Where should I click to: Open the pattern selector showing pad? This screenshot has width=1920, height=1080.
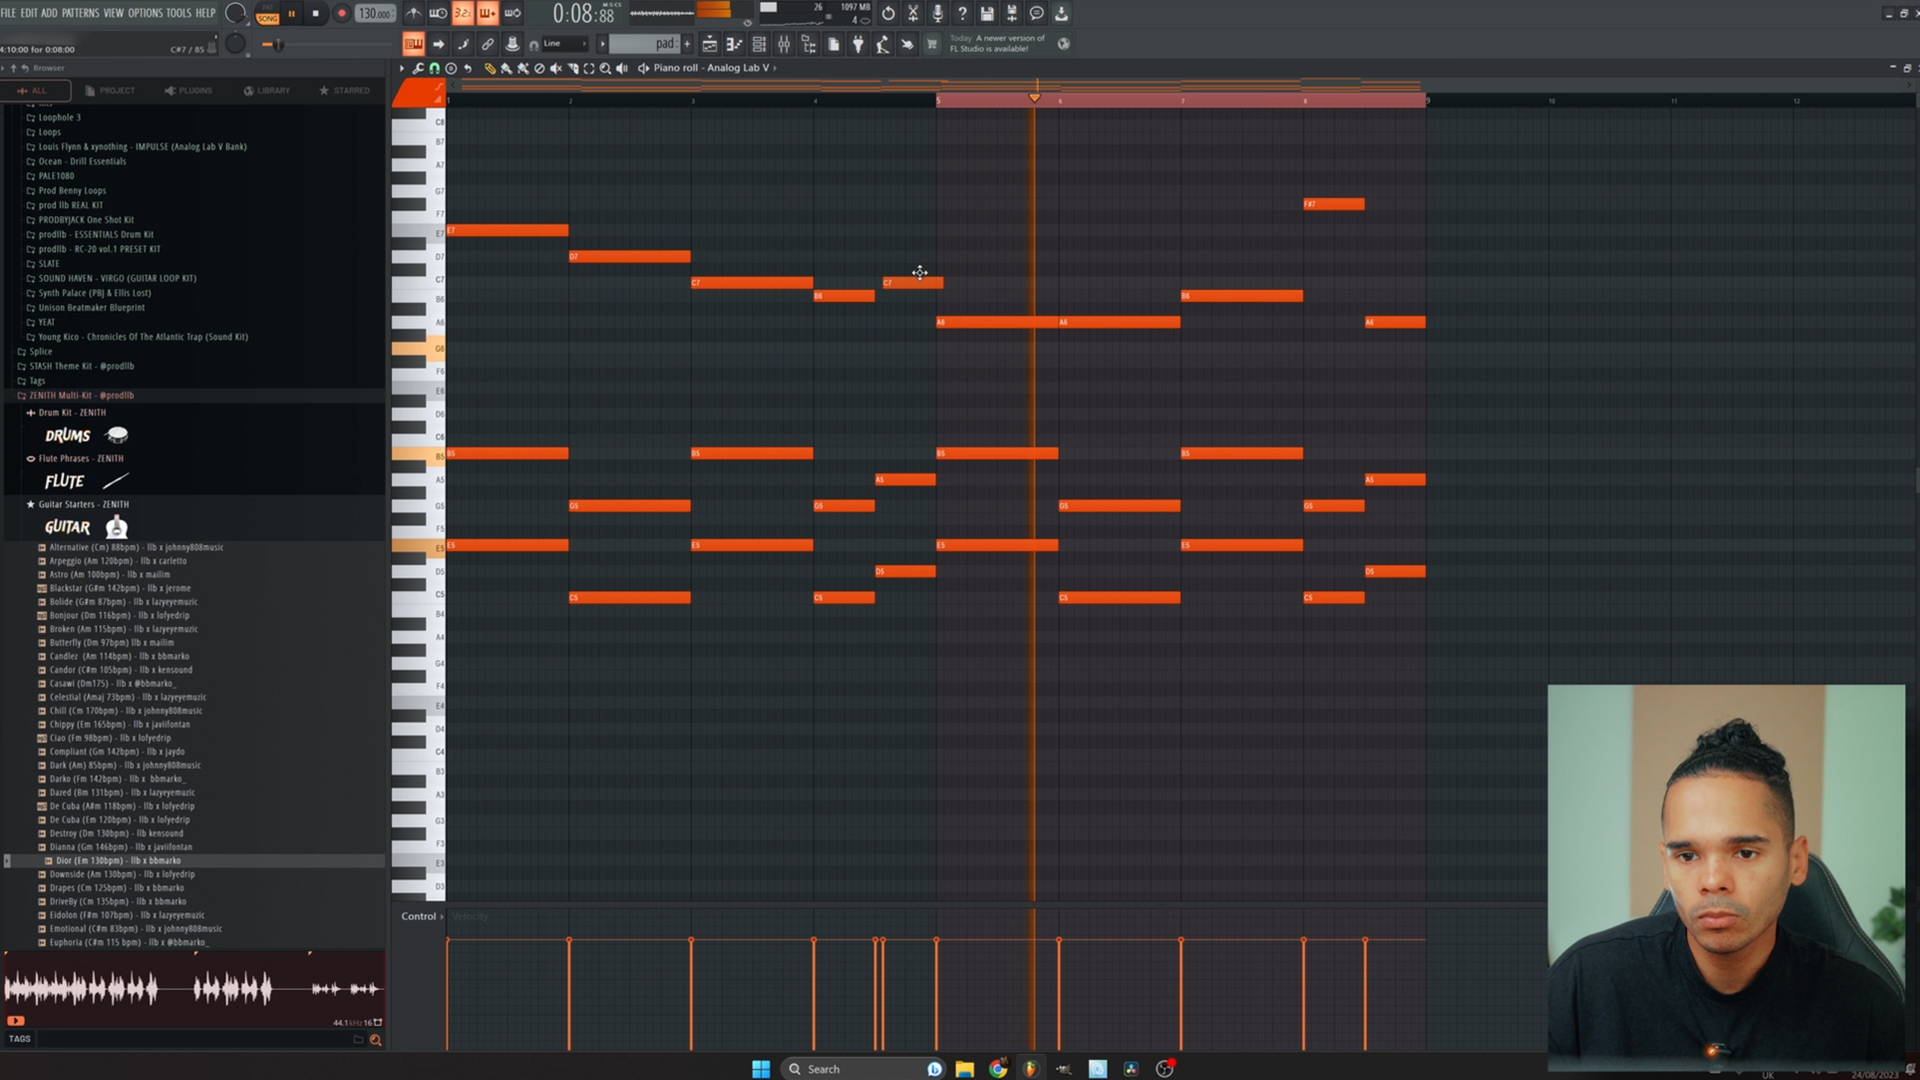(x=644, y=44)
